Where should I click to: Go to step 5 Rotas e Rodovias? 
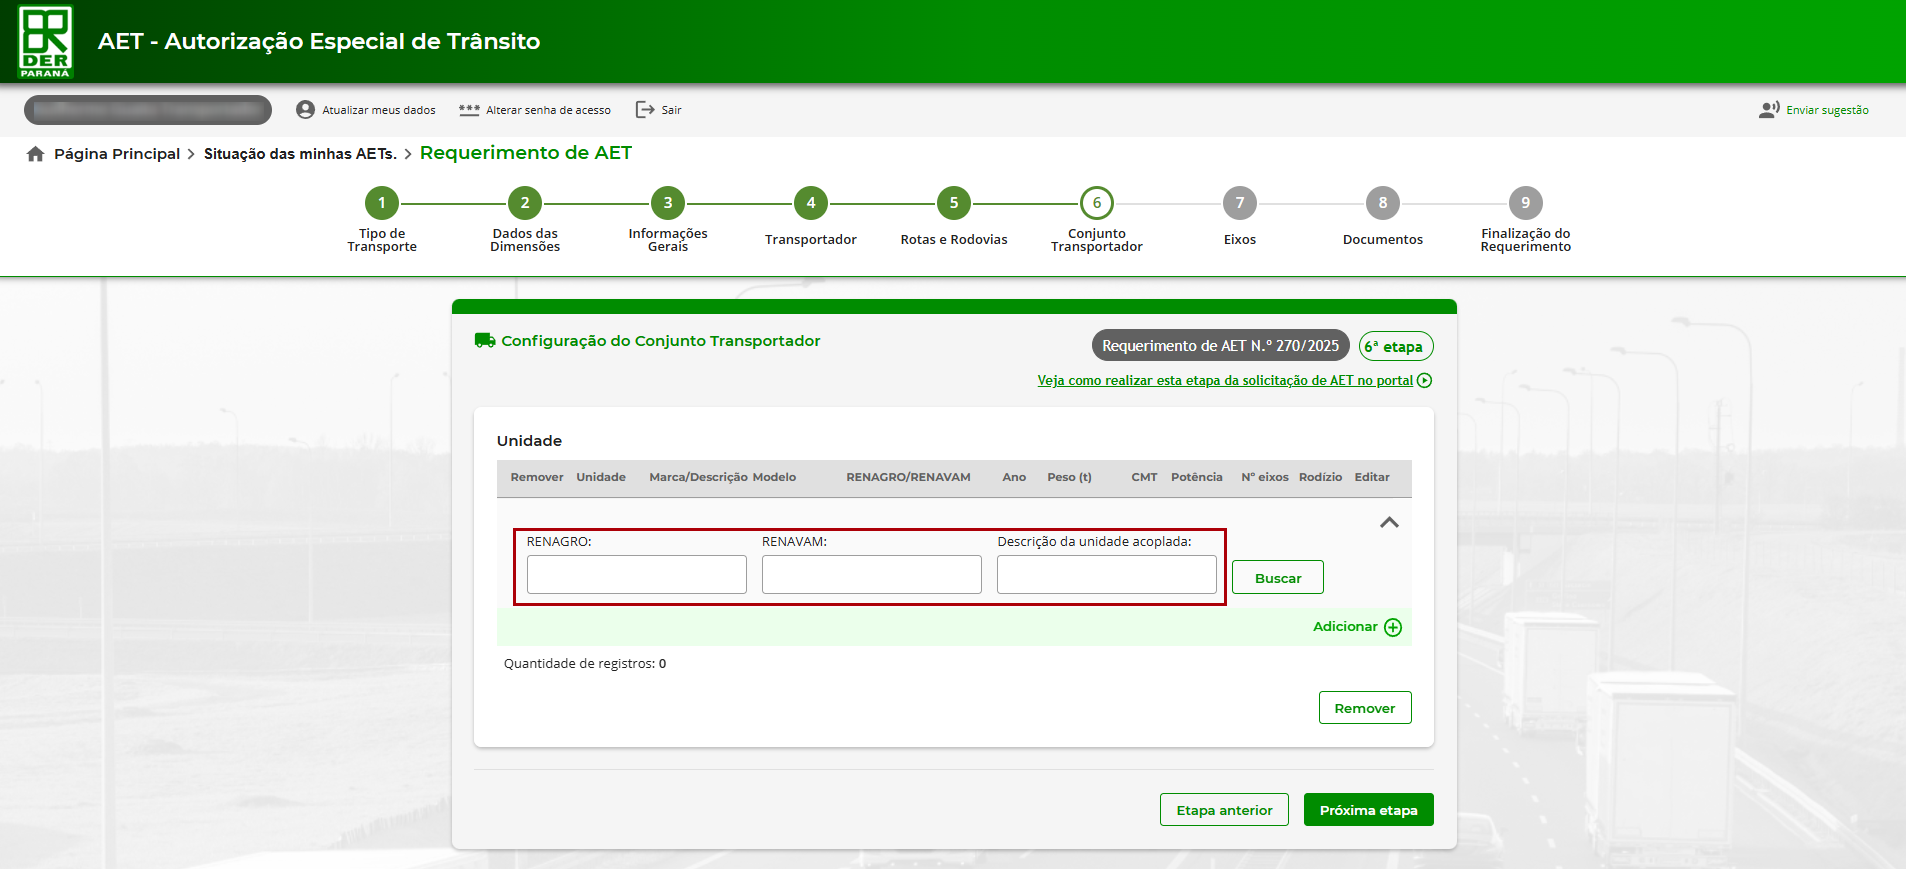954,203
